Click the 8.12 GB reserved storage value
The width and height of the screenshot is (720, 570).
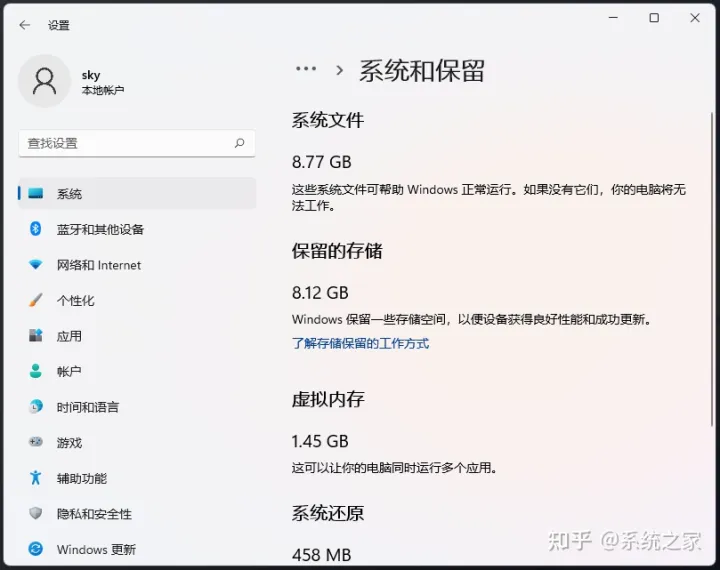click(320, 293)
